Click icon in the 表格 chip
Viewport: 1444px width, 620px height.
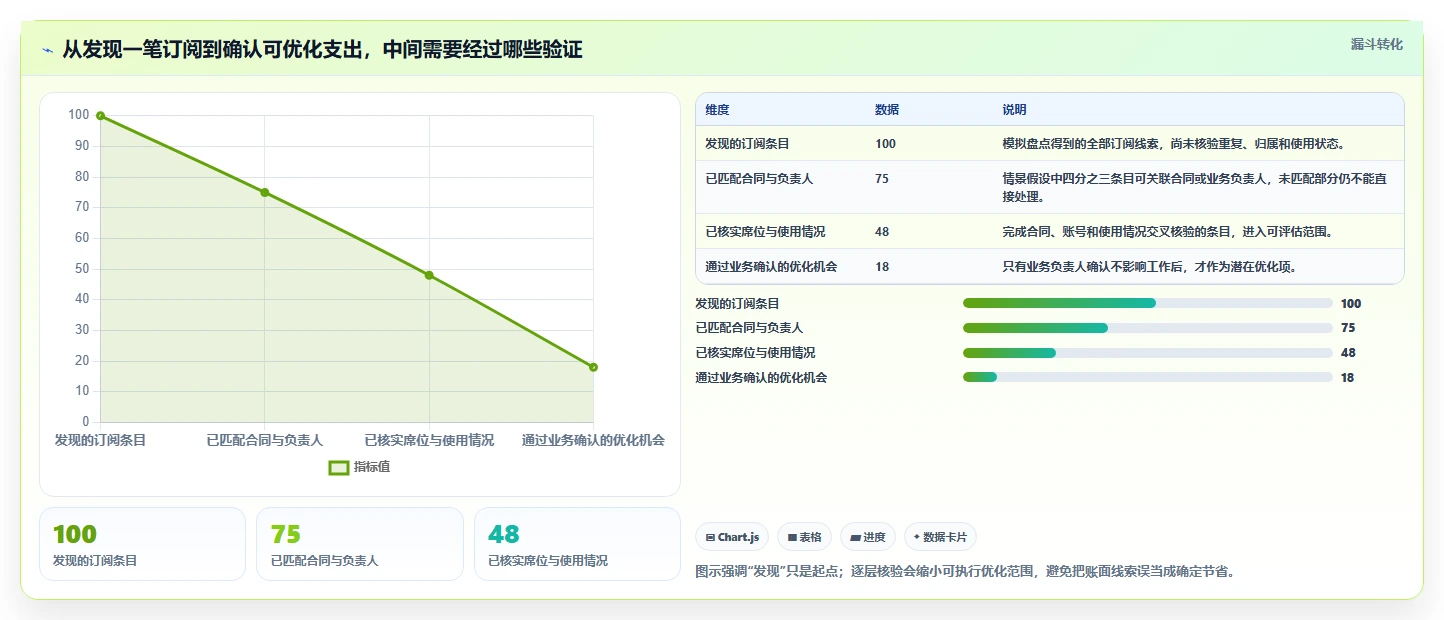pyautogui.click(x=792, y=538)
